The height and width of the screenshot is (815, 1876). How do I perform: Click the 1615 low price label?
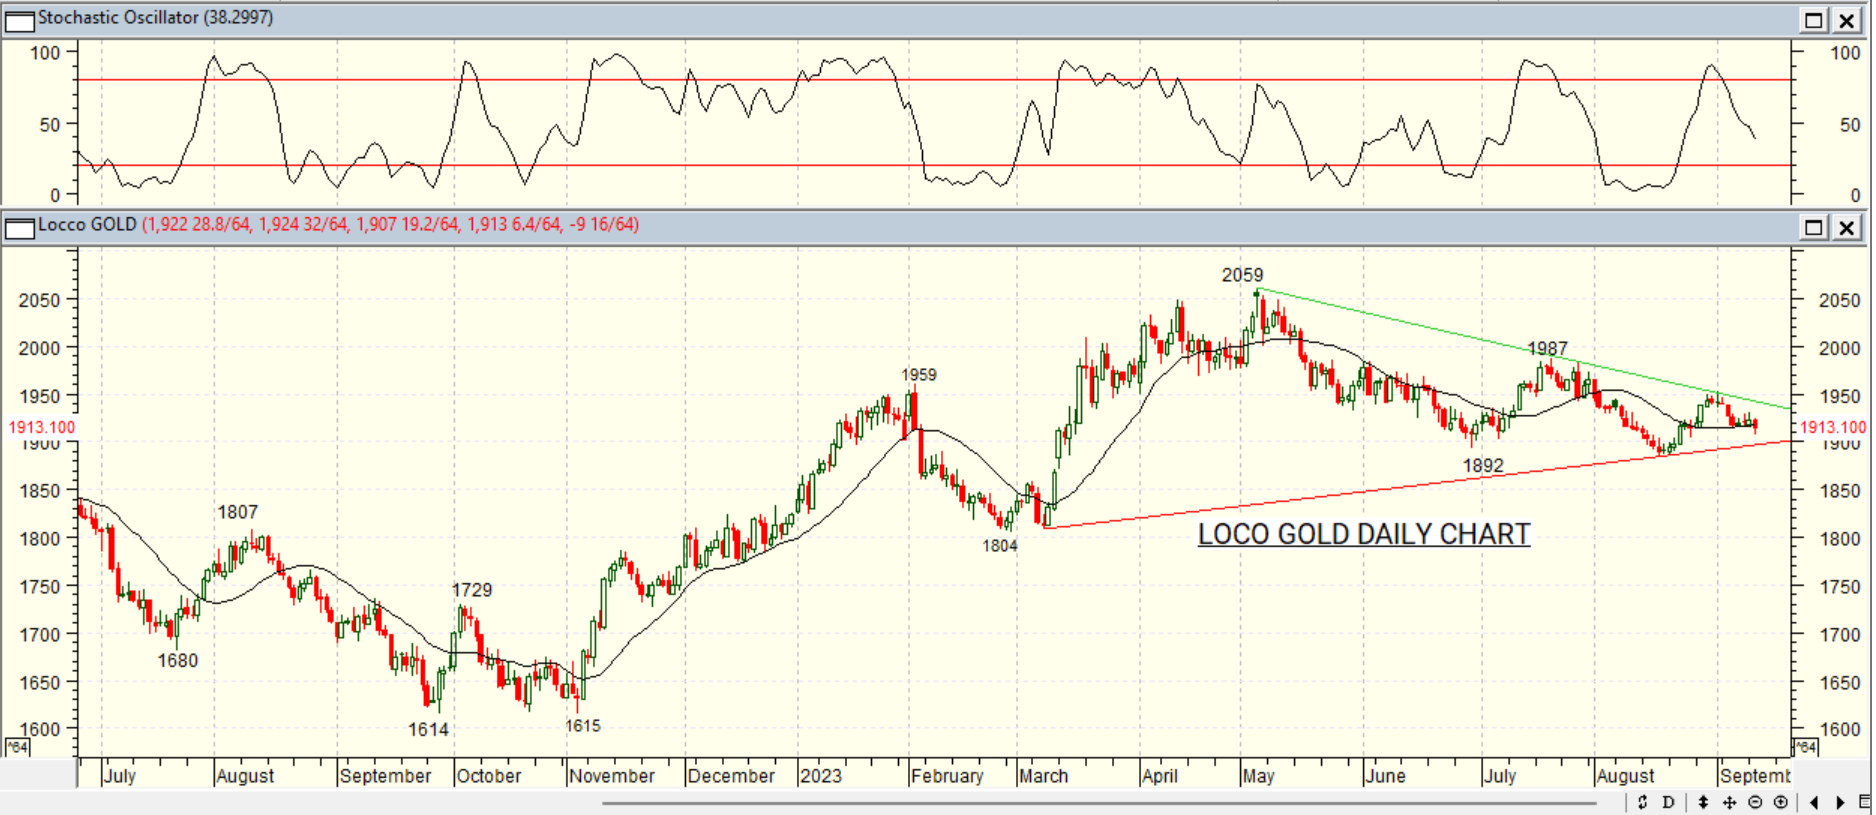(583, 726)
